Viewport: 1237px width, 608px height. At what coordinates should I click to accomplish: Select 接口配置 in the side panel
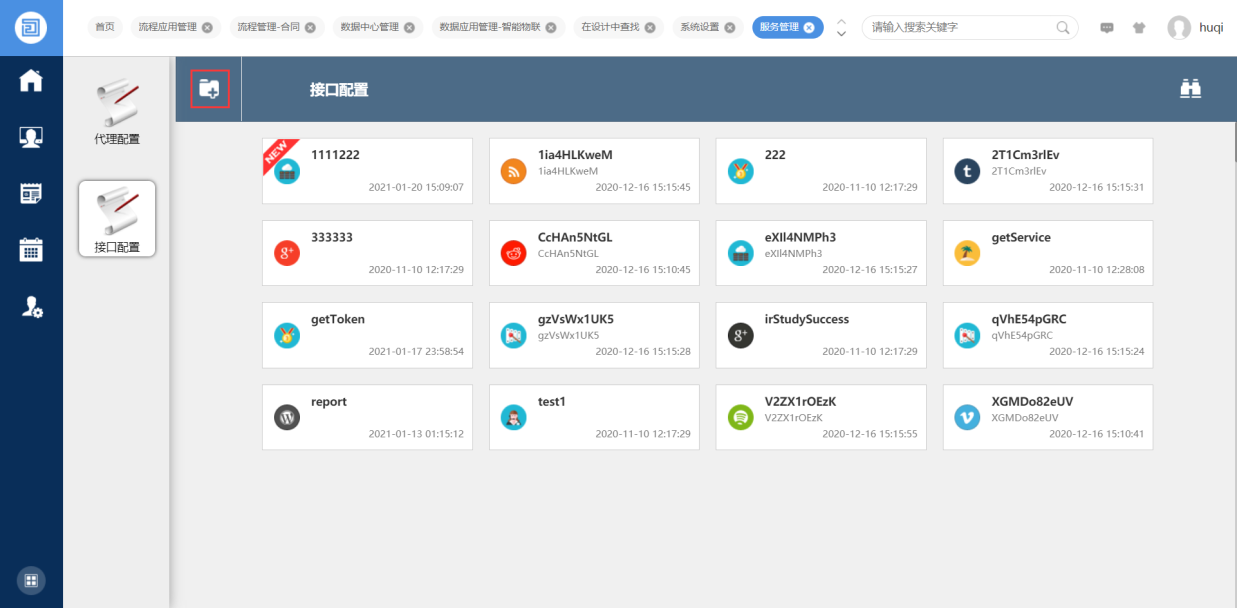117,218
